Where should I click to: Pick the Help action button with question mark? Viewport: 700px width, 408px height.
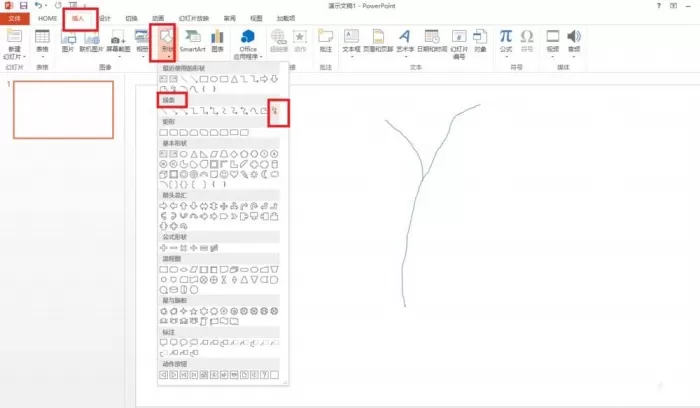pyautogui.click(x=264, y=375)
